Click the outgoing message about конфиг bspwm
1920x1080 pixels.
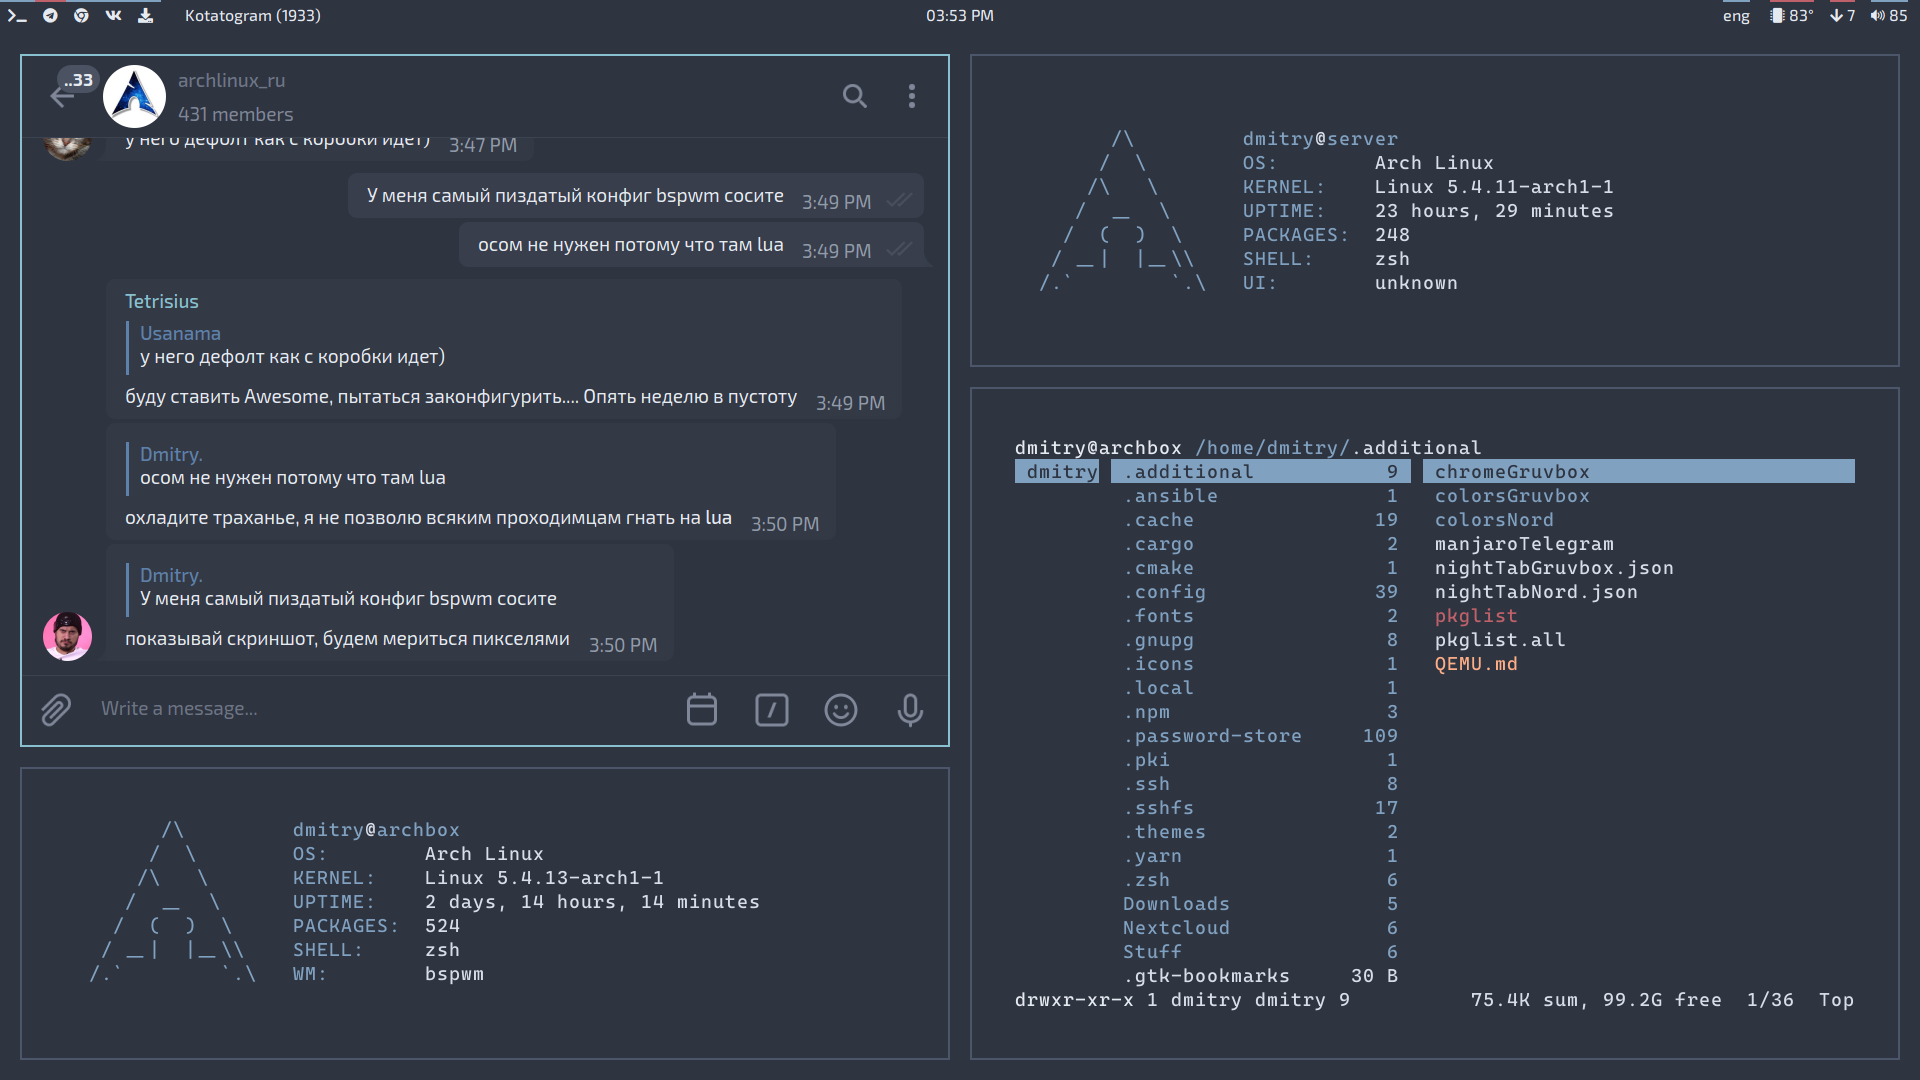click(635, 196)
